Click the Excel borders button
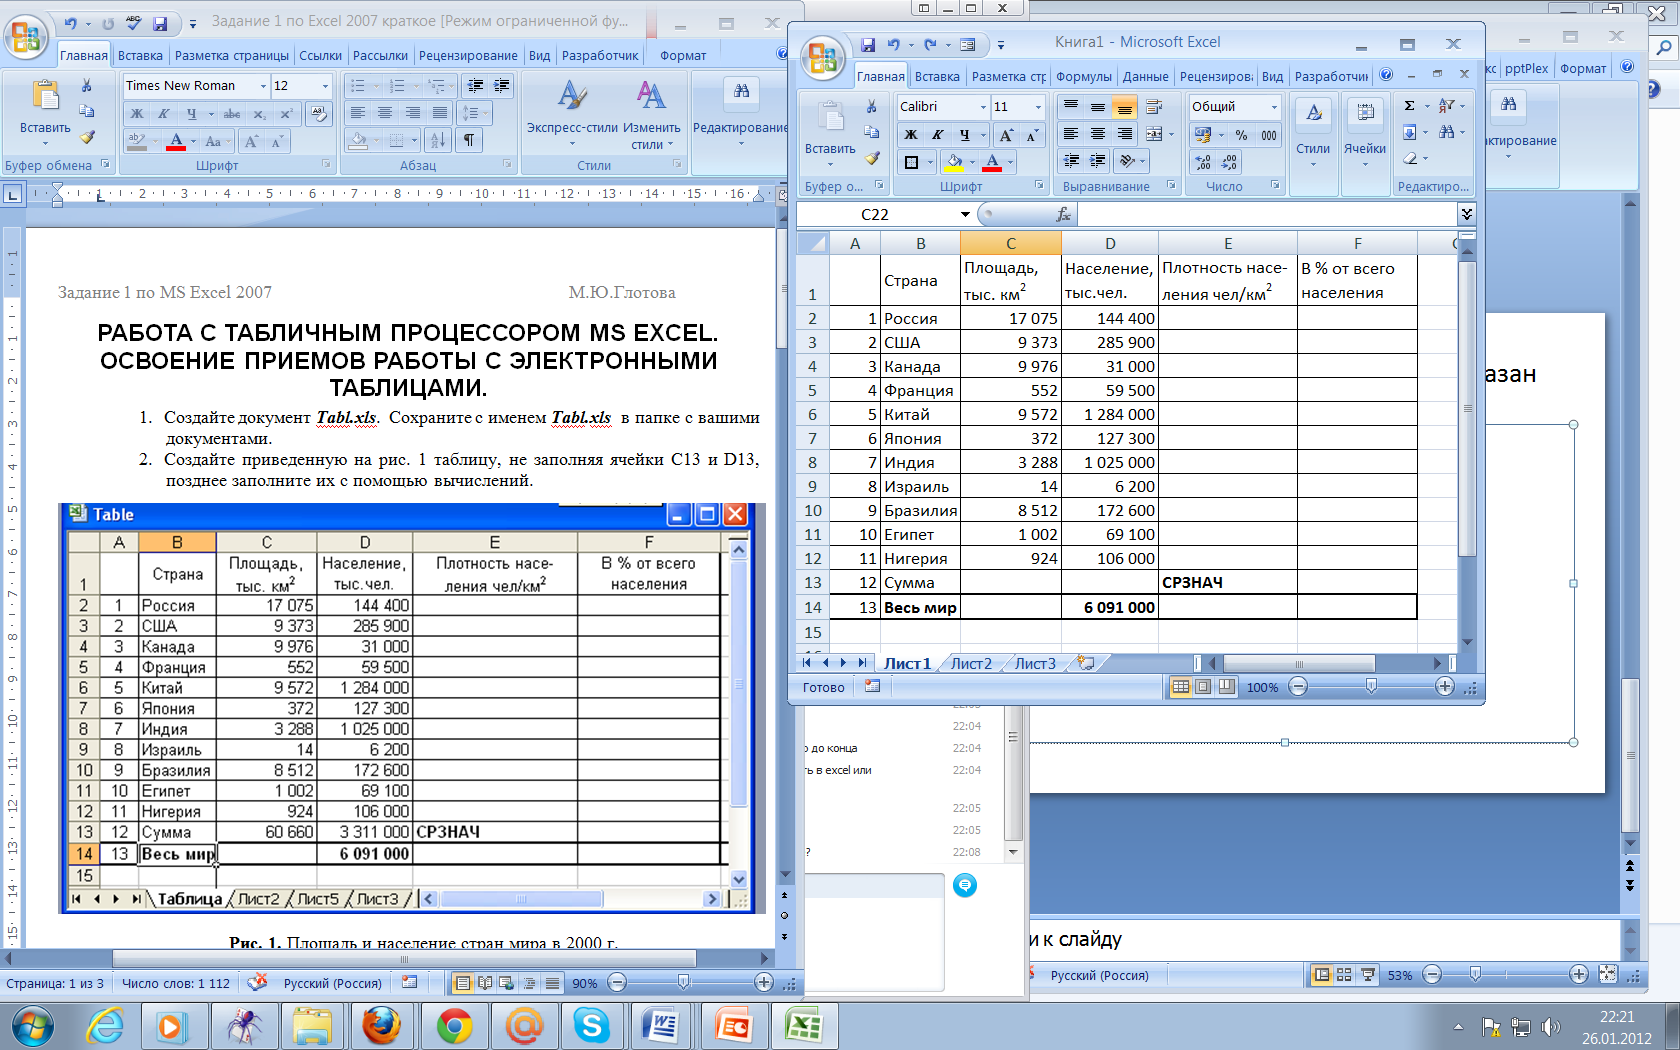Viewport: 1680px width, 1050px height. point(911,161)
